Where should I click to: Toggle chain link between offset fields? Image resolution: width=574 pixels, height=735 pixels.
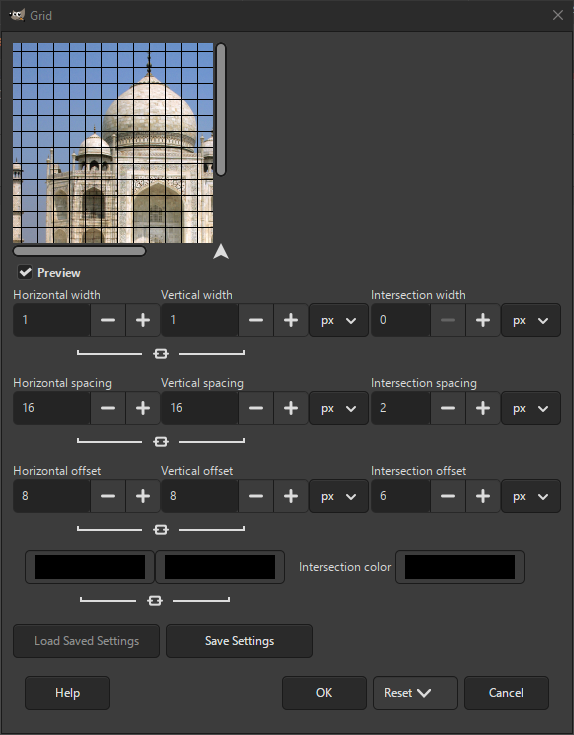tap(161, 530)
